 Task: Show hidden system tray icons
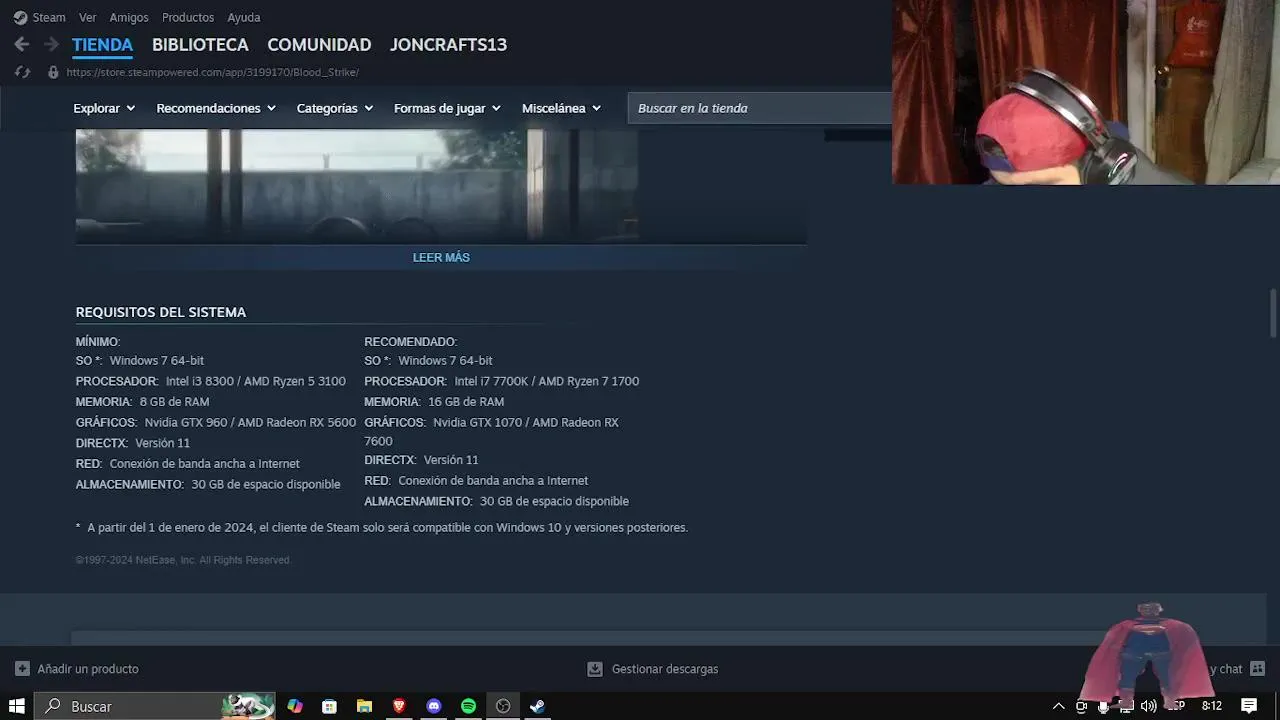(1059, 706)
